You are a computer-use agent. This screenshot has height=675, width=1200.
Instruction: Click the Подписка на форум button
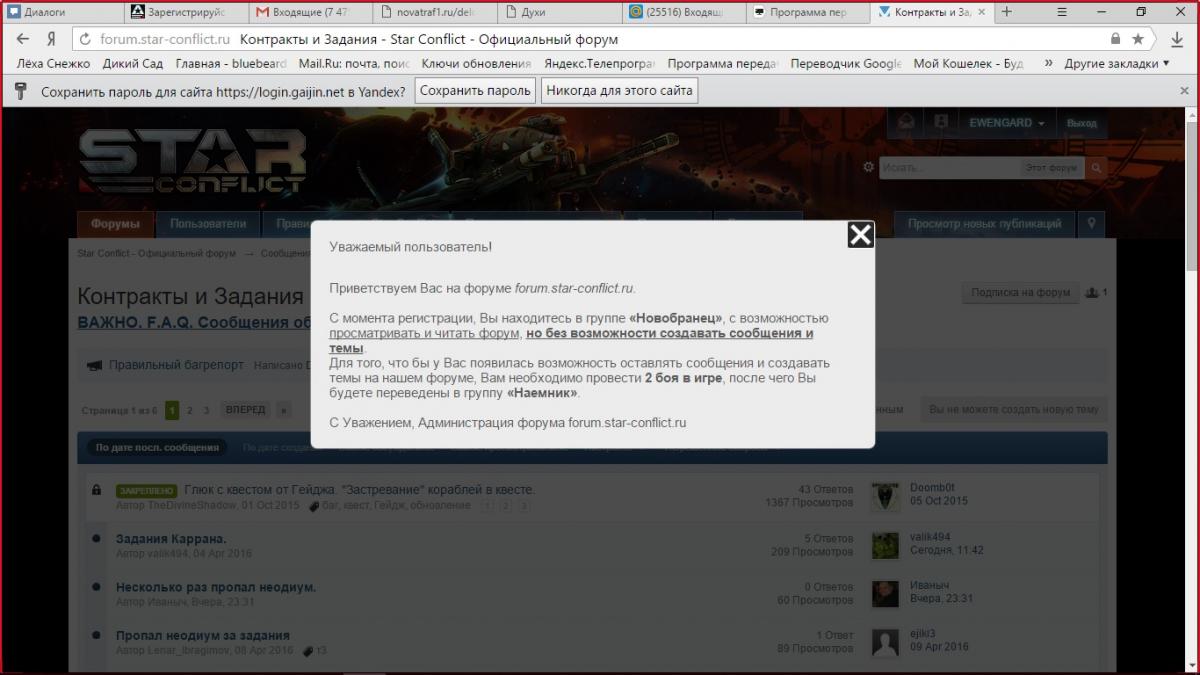tap(1021, 293)
